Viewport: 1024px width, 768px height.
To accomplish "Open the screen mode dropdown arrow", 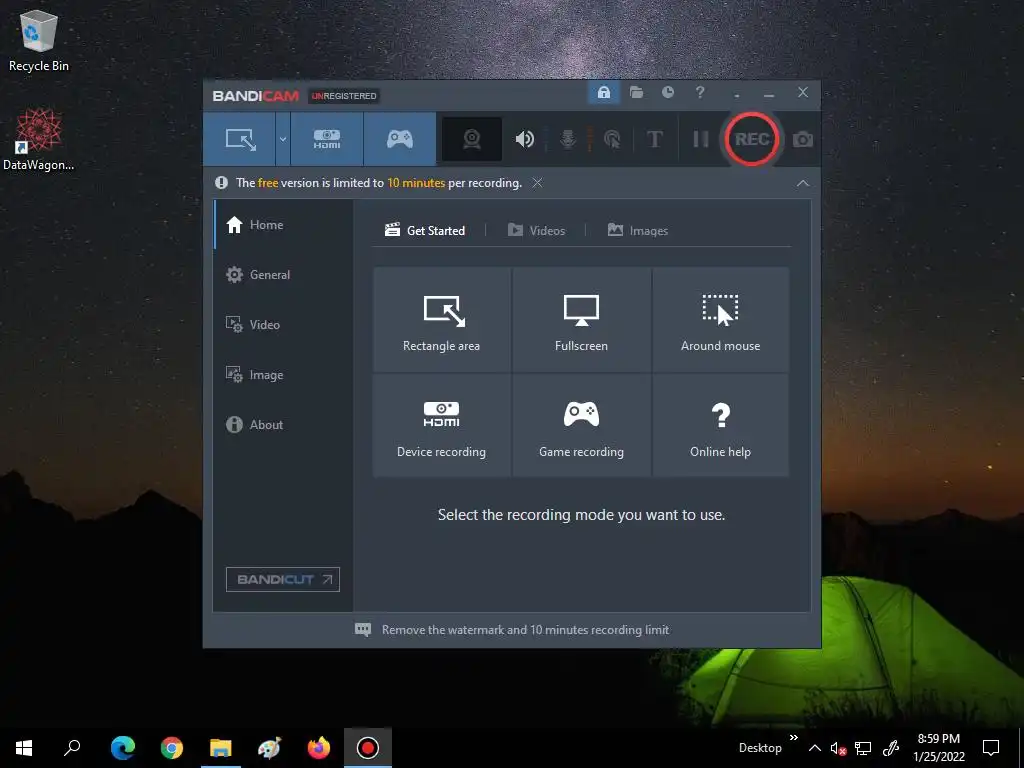I will (x=283, y=139).
